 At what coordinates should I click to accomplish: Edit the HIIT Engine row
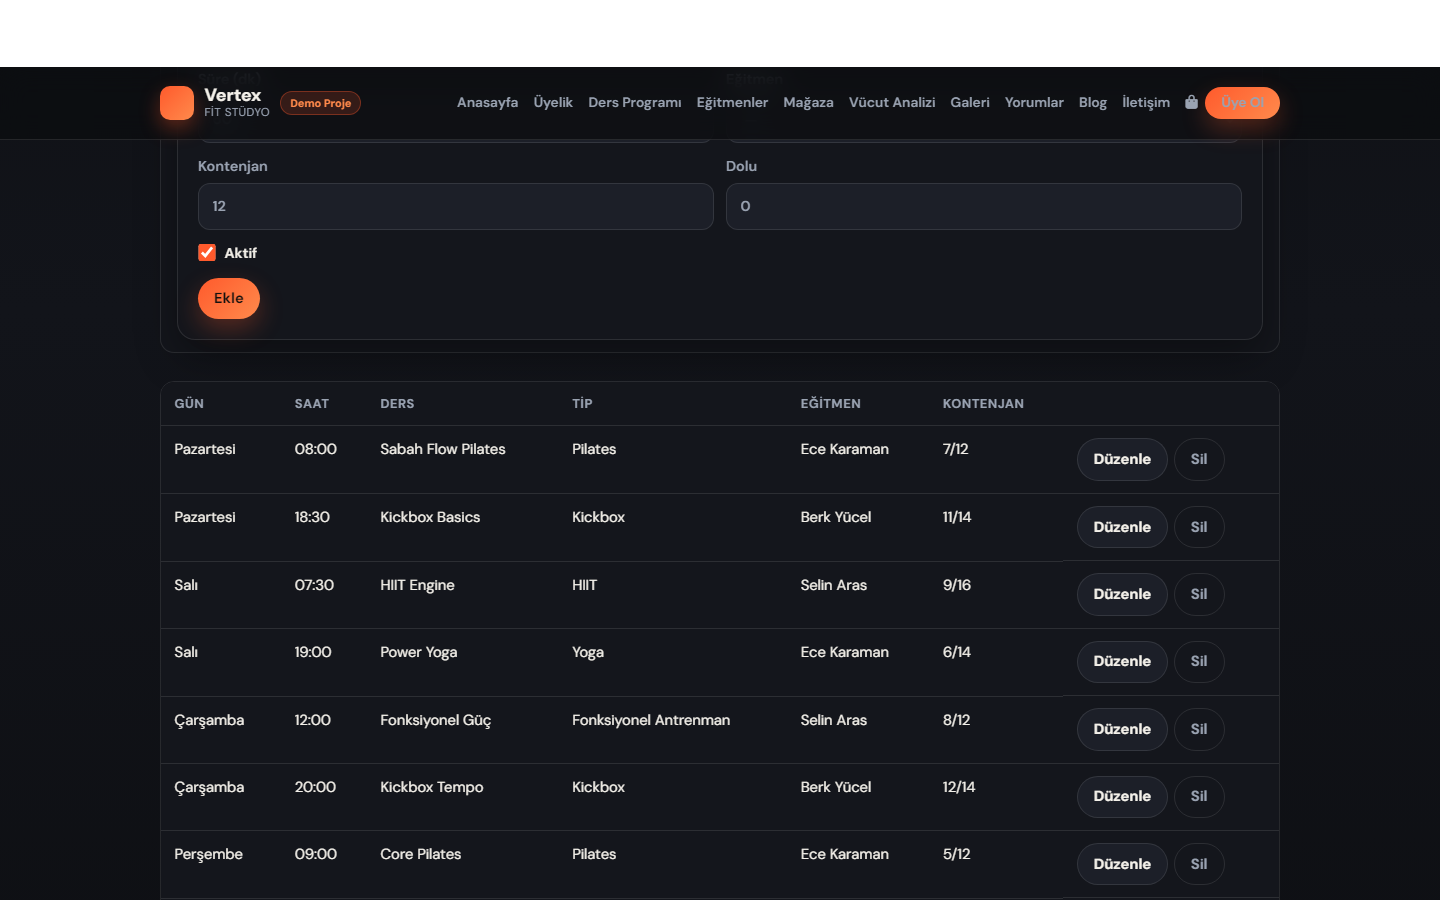click(1122, 594)
